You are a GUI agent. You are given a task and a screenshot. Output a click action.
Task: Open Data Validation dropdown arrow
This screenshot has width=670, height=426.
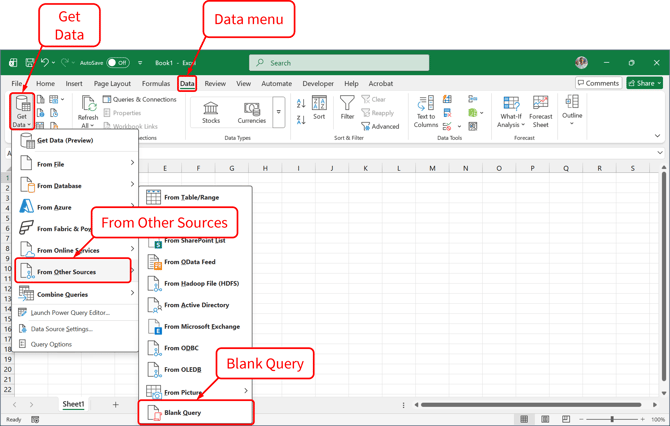coord(459,126)
